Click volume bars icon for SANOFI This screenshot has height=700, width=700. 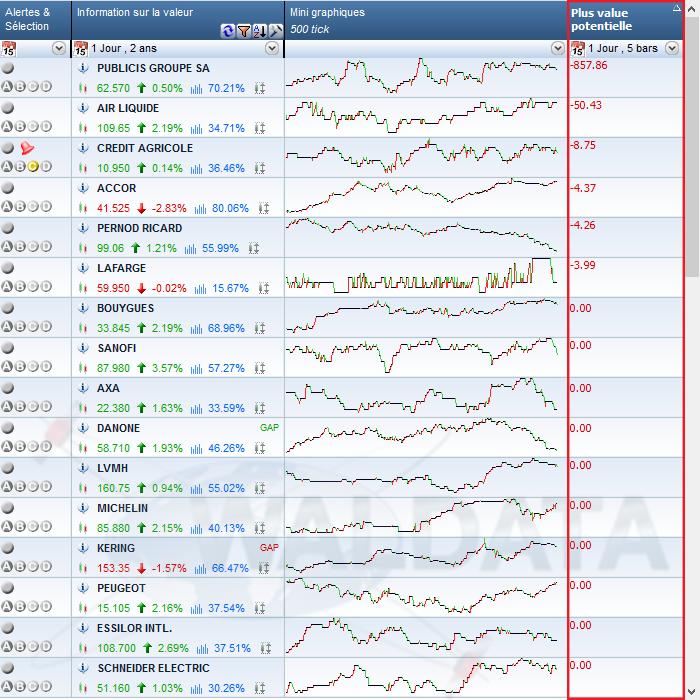[196, 369]
